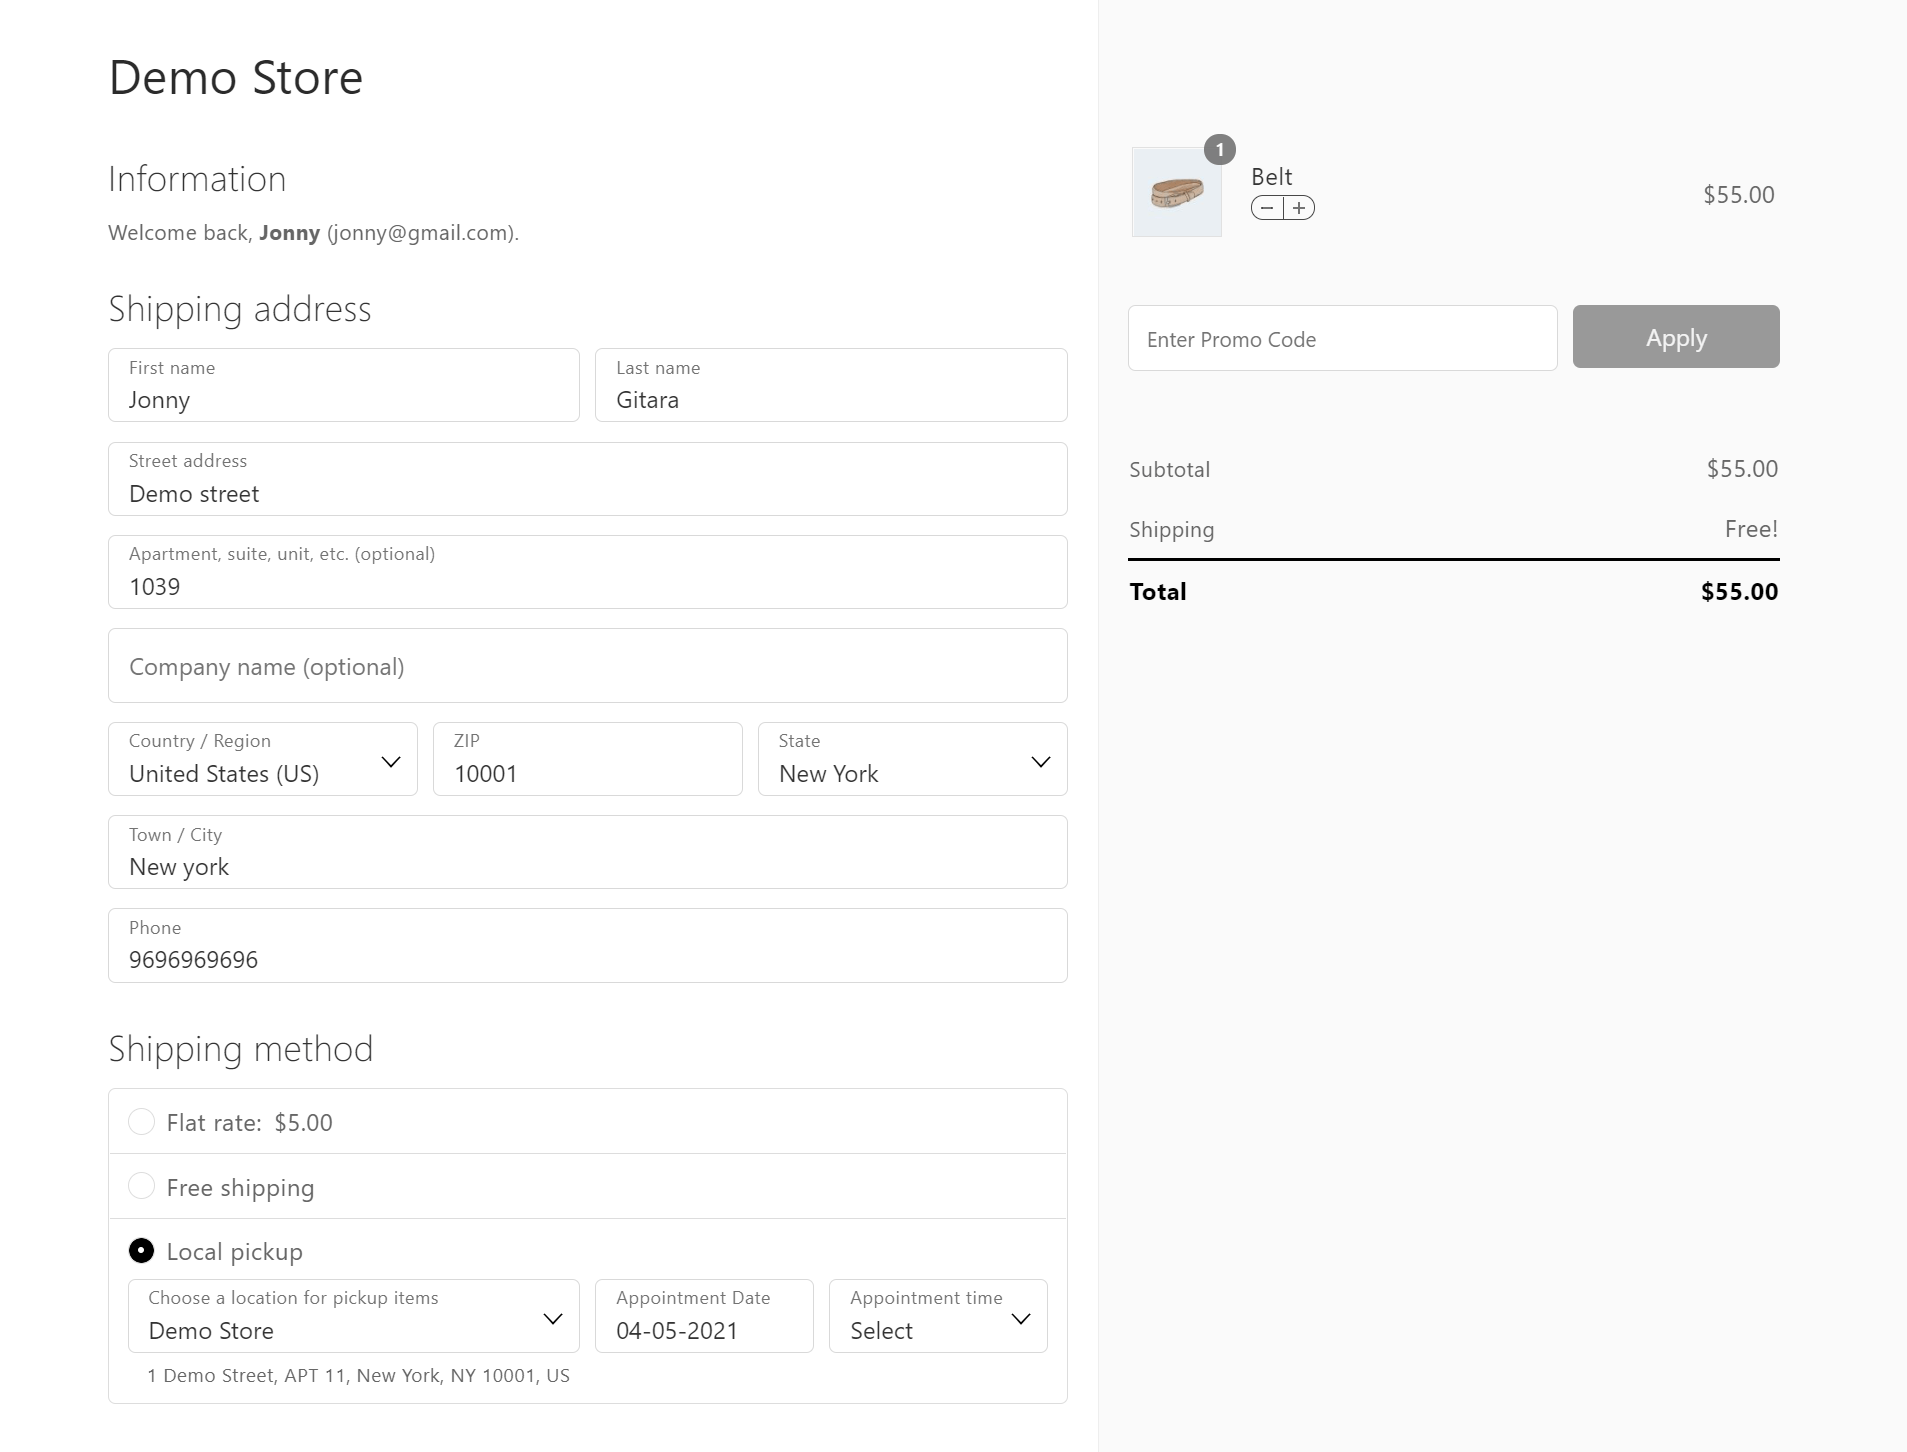Select Flat rate shipping option

142,1122
